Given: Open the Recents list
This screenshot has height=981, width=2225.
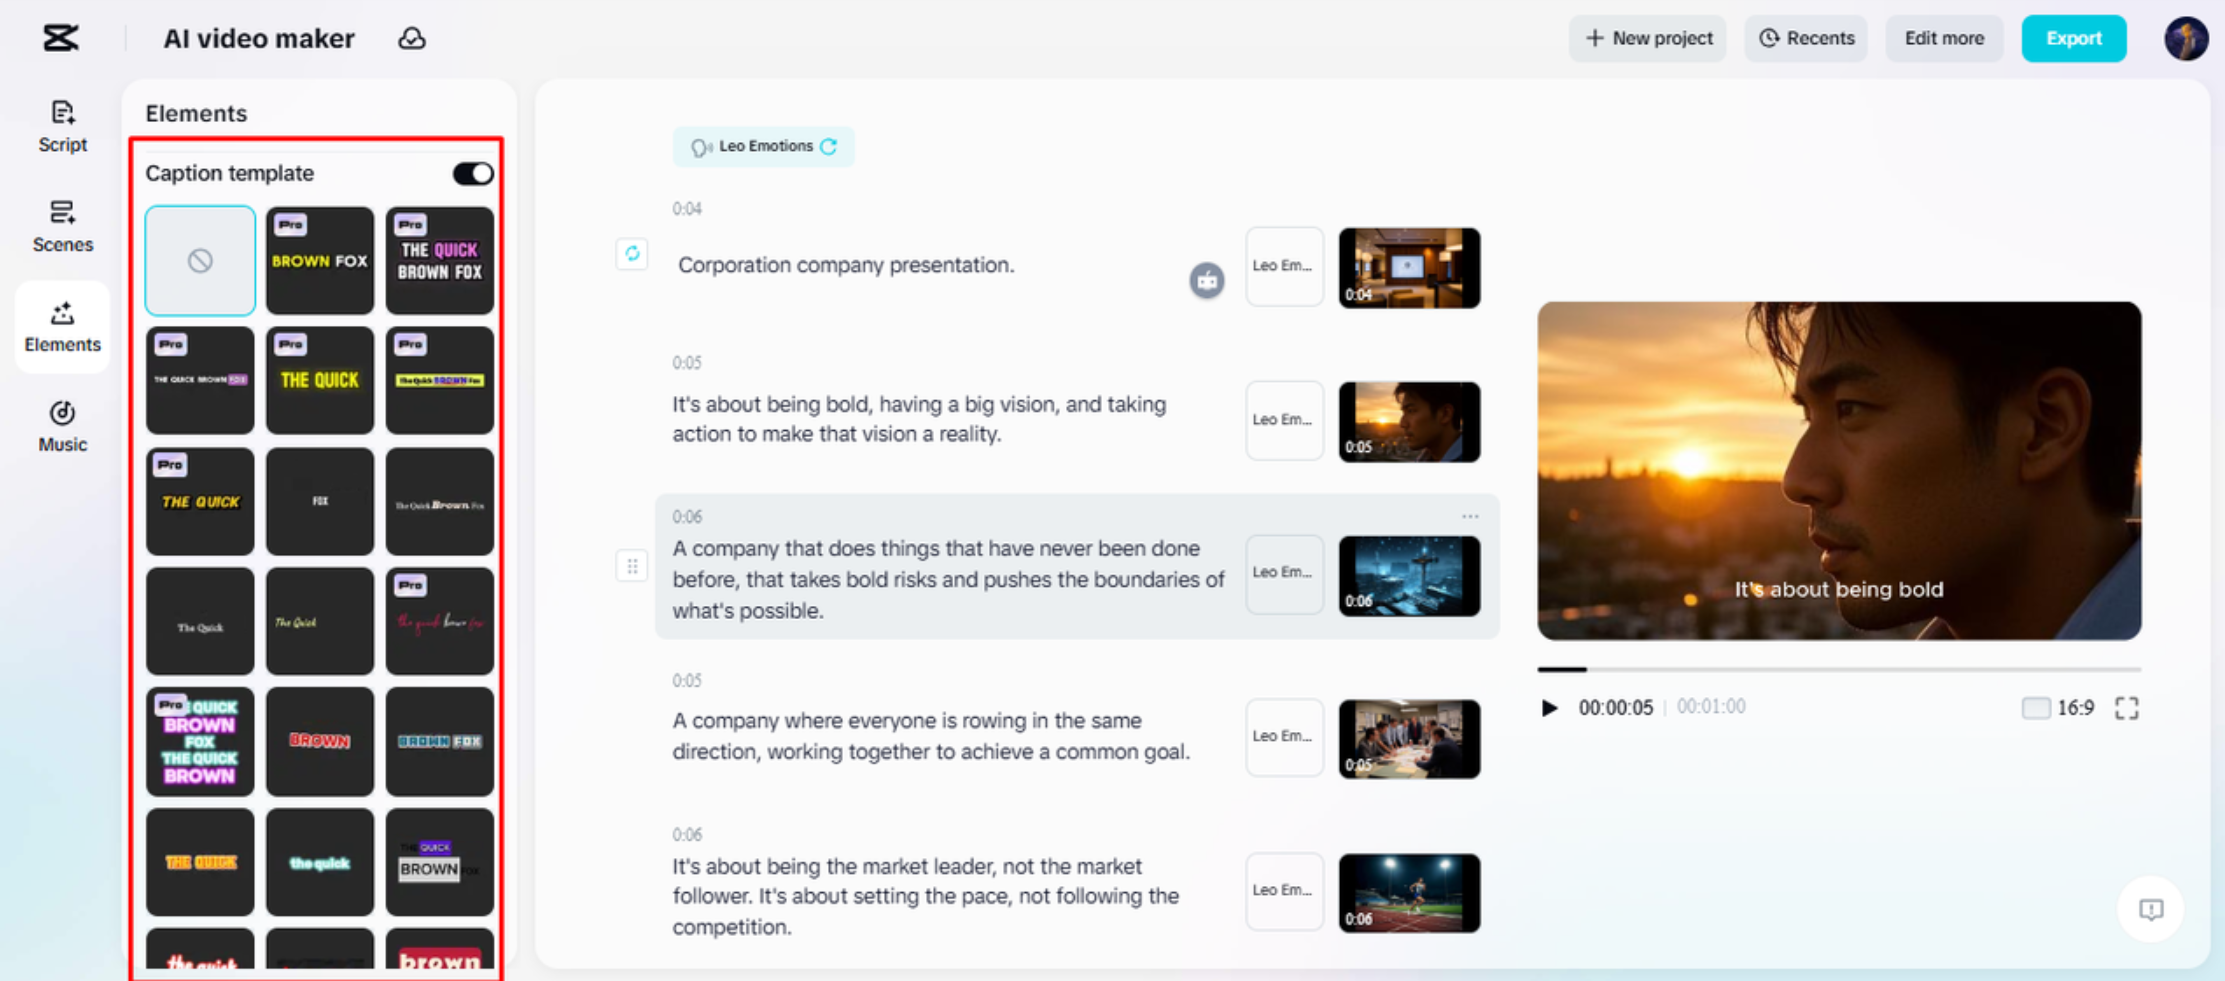Looking at the screenshot, I should pyautogui.click(x=1807, y=38).
